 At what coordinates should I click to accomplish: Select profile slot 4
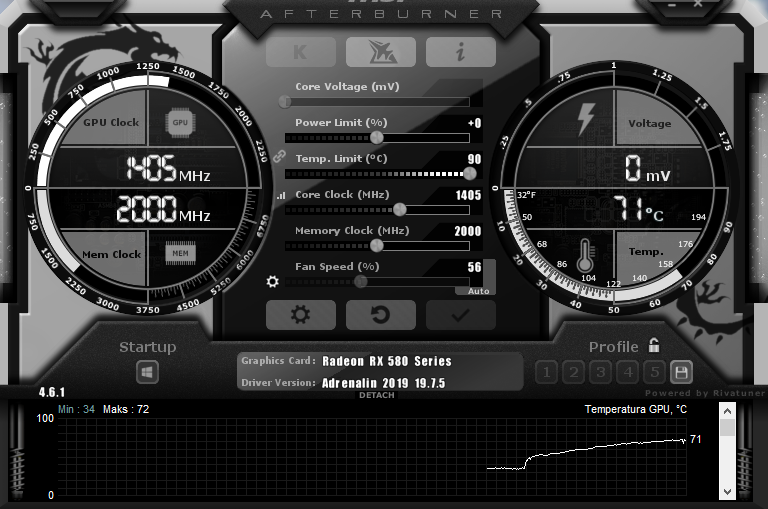627,372
